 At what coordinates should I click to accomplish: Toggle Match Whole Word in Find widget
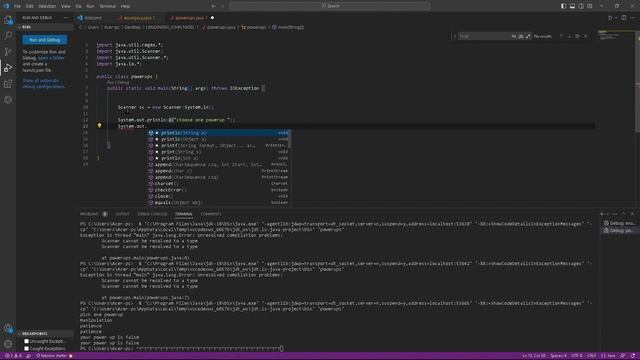tap(521, 36)
